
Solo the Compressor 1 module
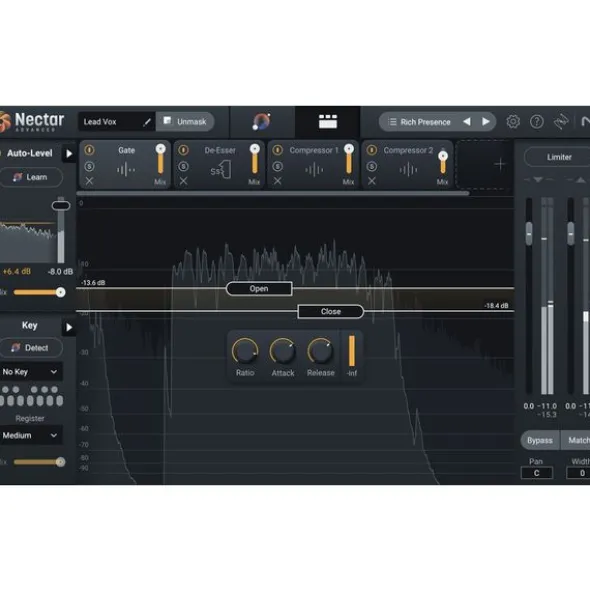277,166
